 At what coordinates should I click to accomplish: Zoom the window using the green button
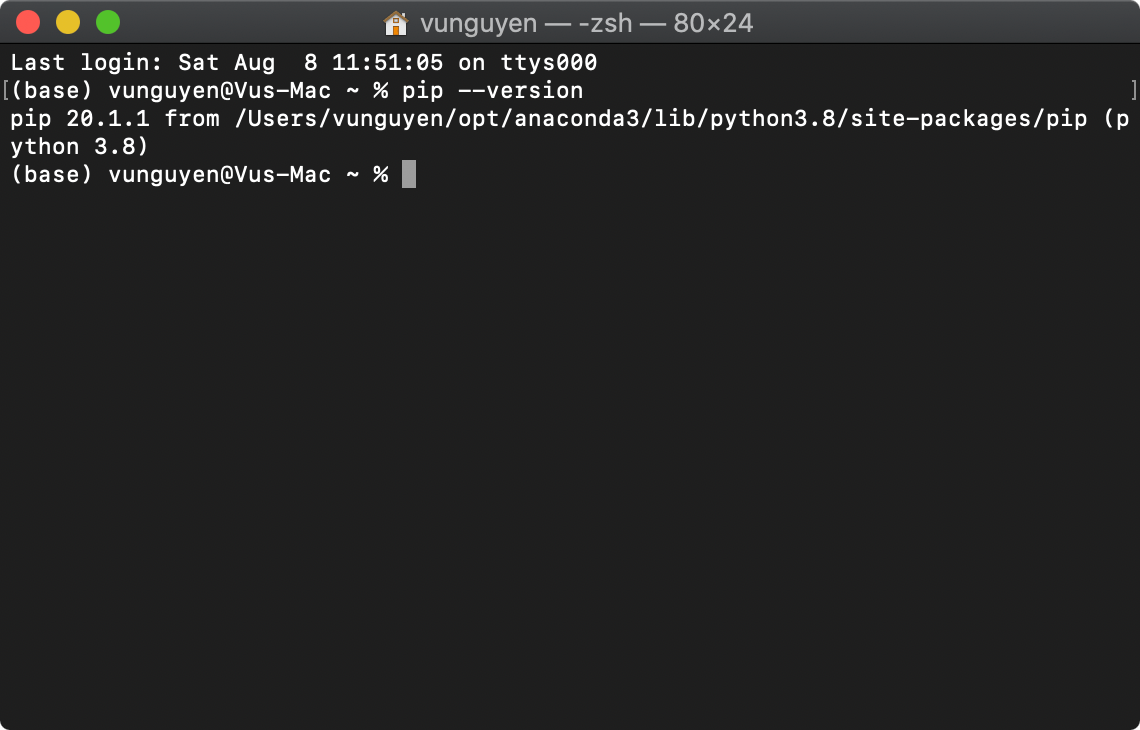click(108, 23)
